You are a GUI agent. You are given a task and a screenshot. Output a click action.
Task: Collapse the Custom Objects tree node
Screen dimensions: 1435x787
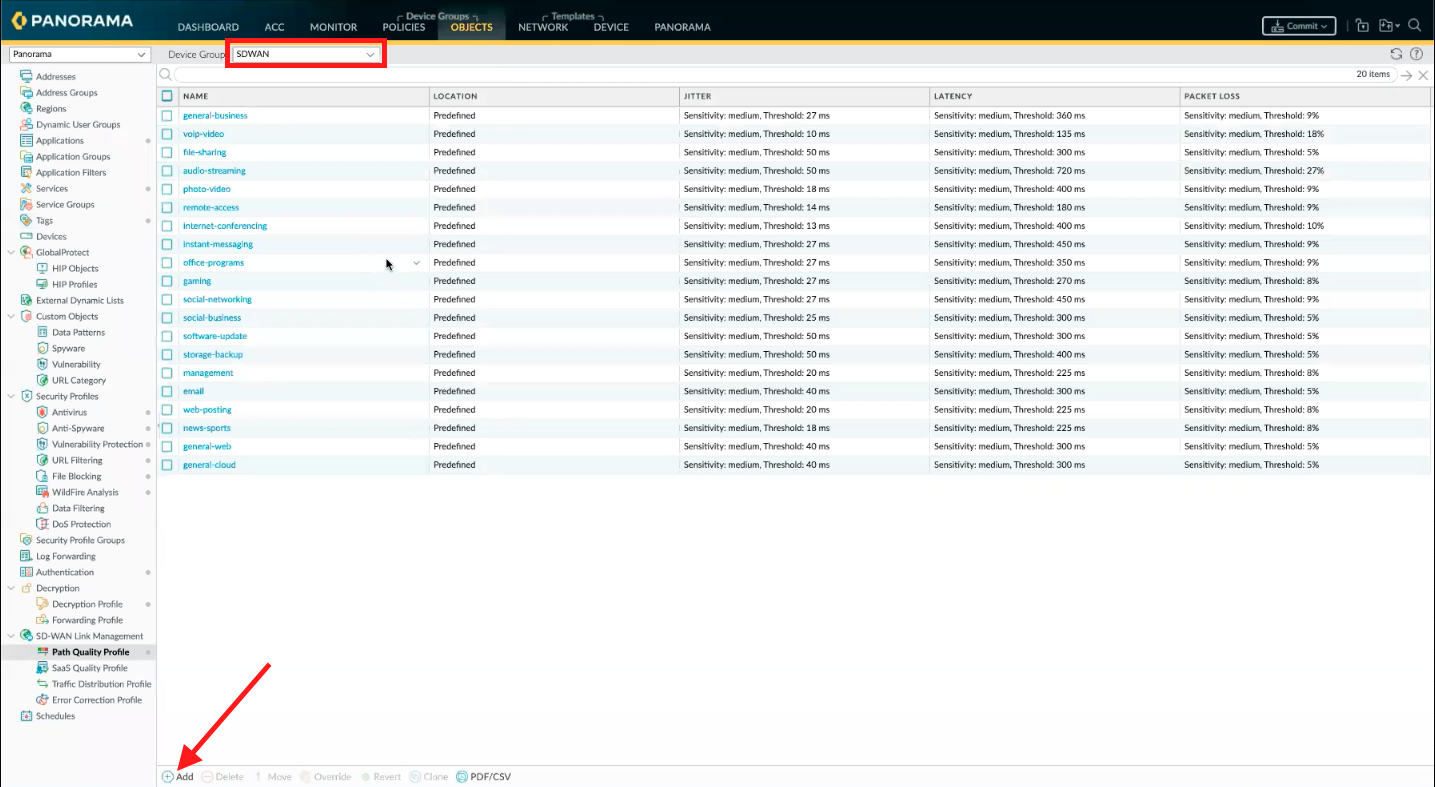click(x=12, y=316)
